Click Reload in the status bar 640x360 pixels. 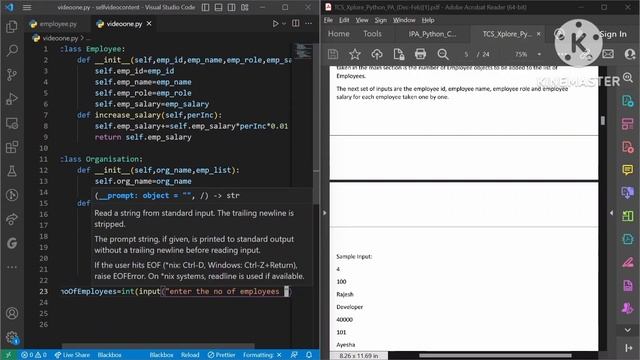tap(190, 355)
